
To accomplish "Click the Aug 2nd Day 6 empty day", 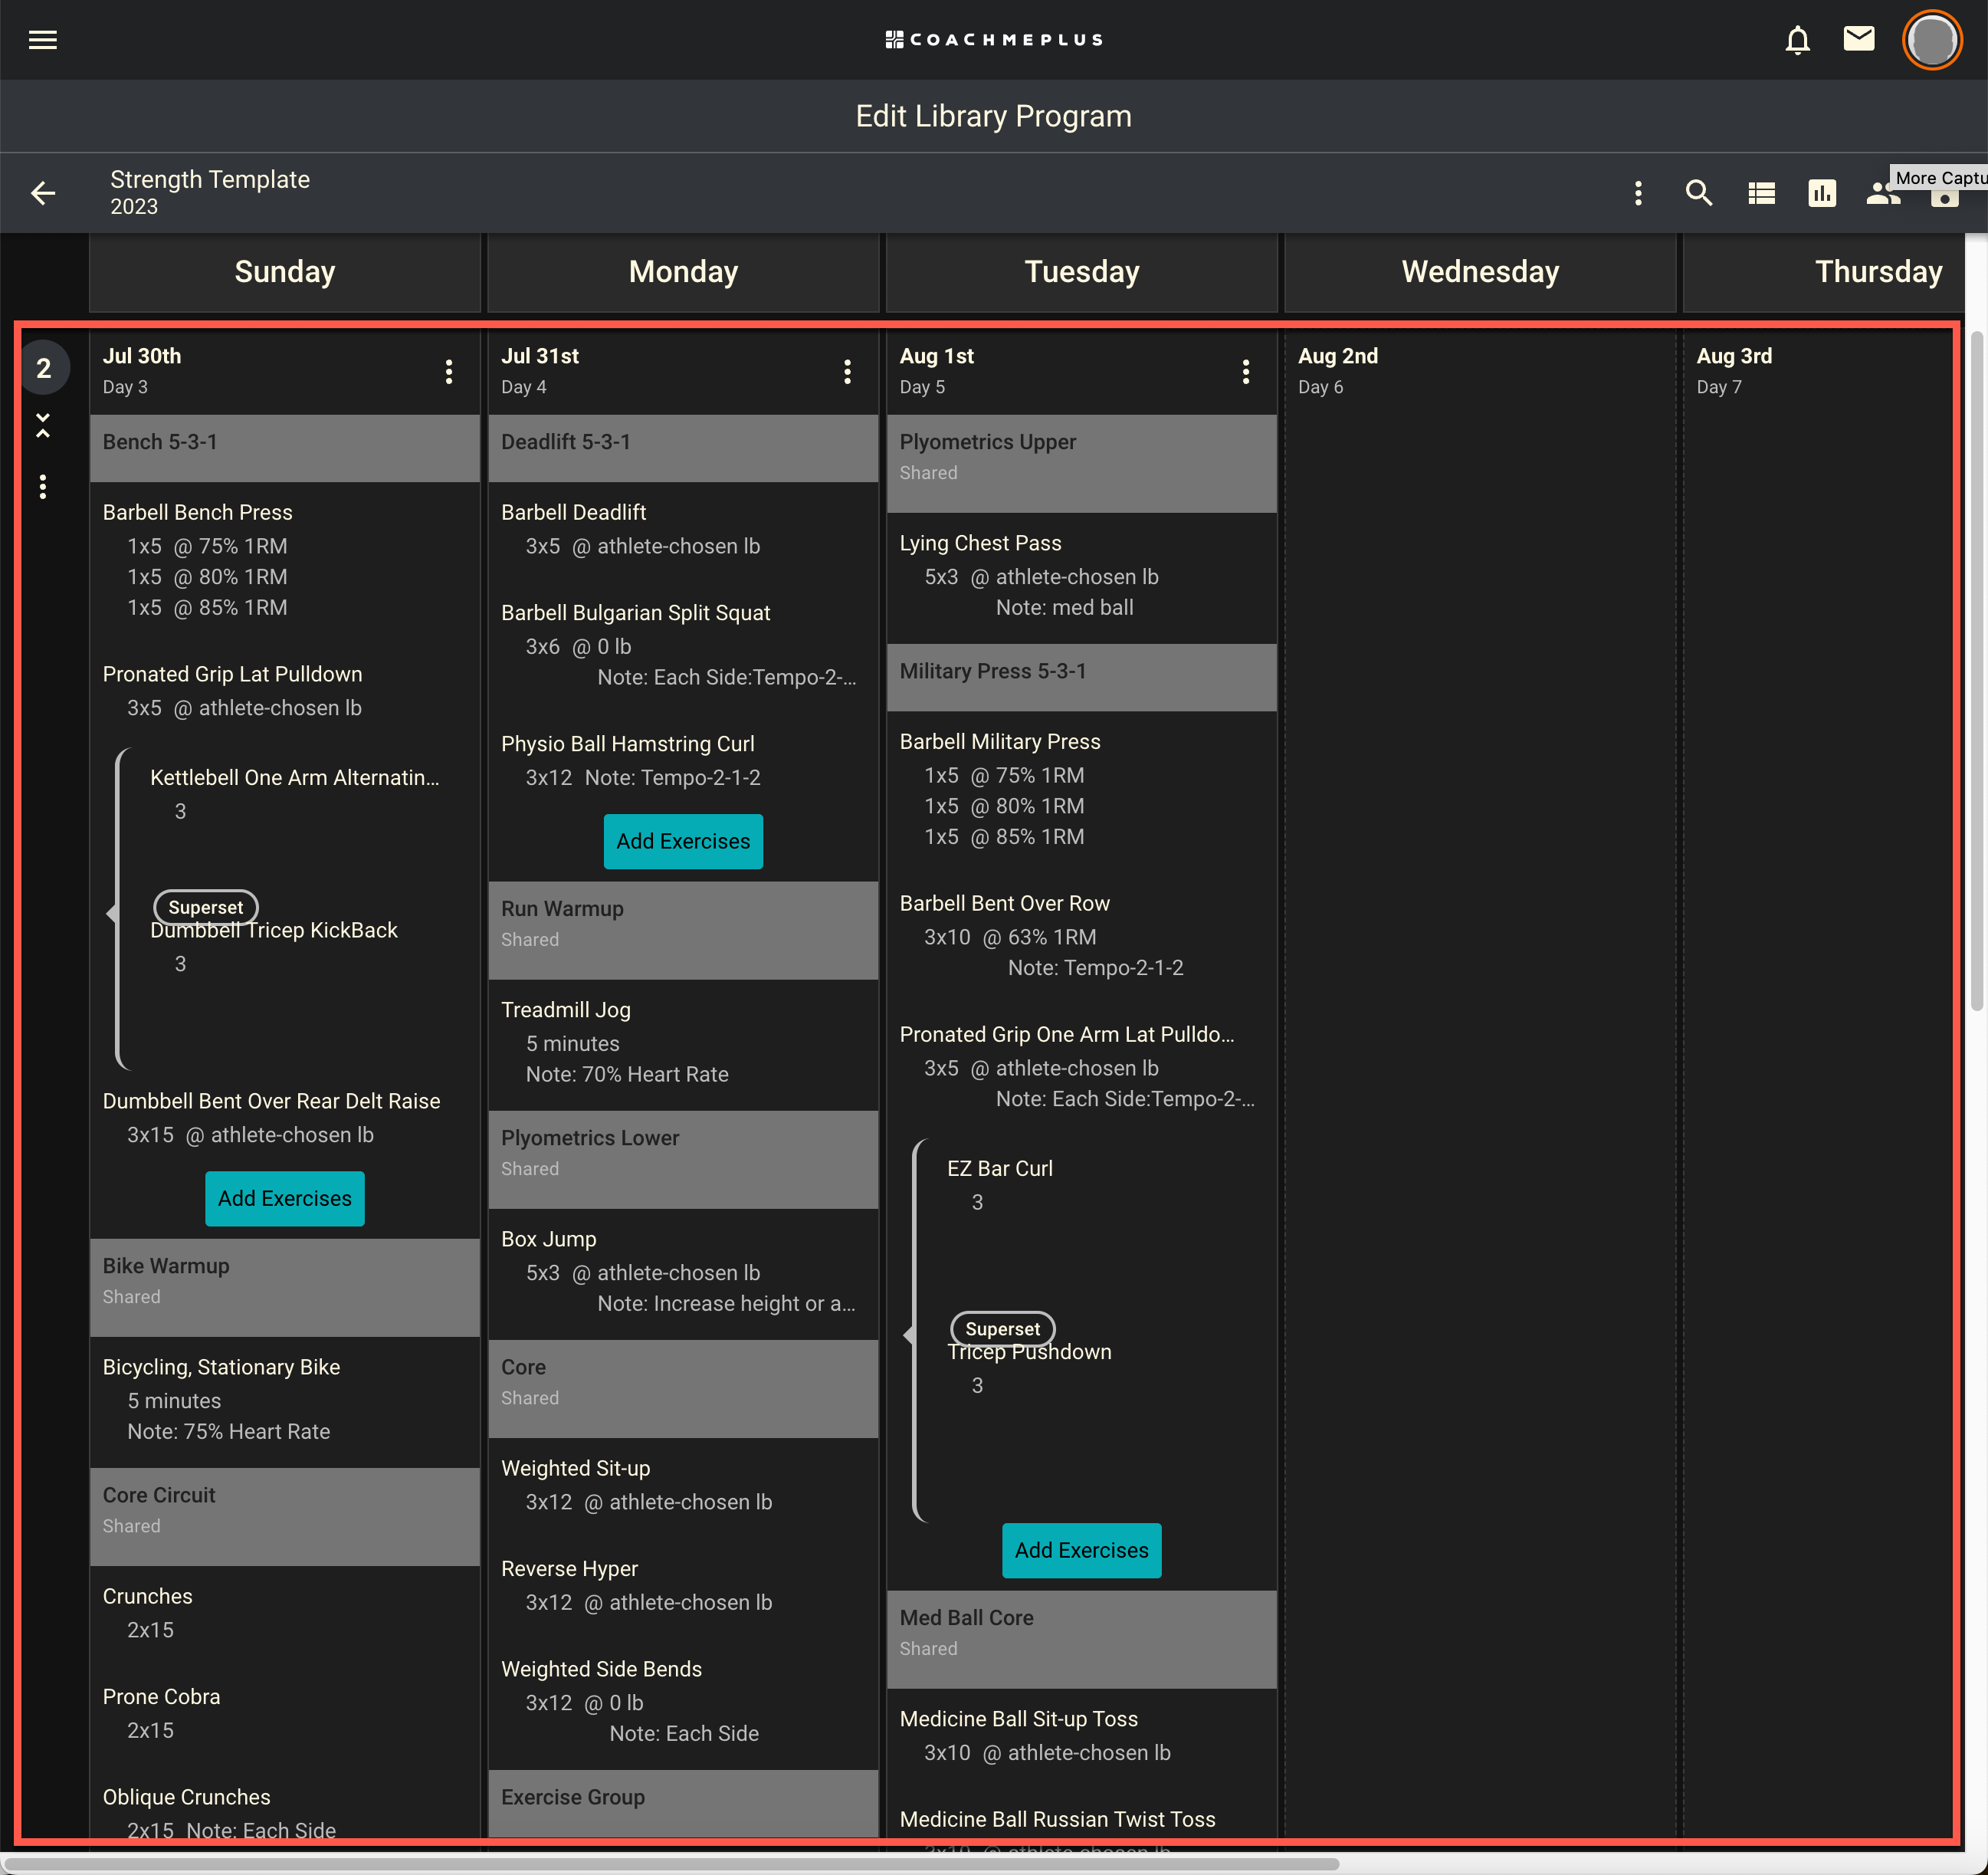I will (x=1480, y=1085).
